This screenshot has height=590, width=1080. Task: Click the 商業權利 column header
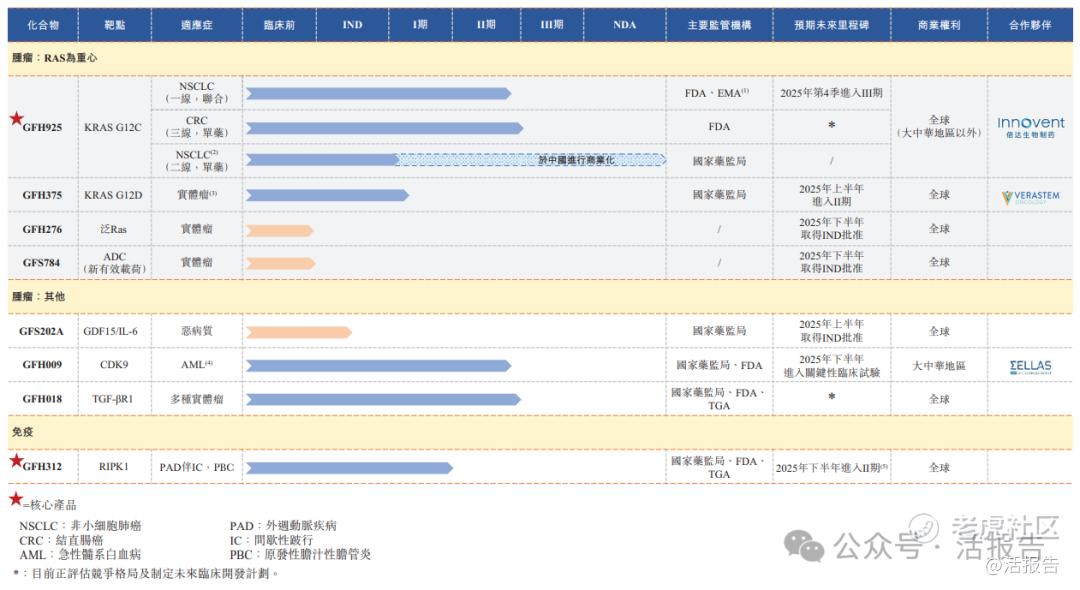(x=939, y=25)
